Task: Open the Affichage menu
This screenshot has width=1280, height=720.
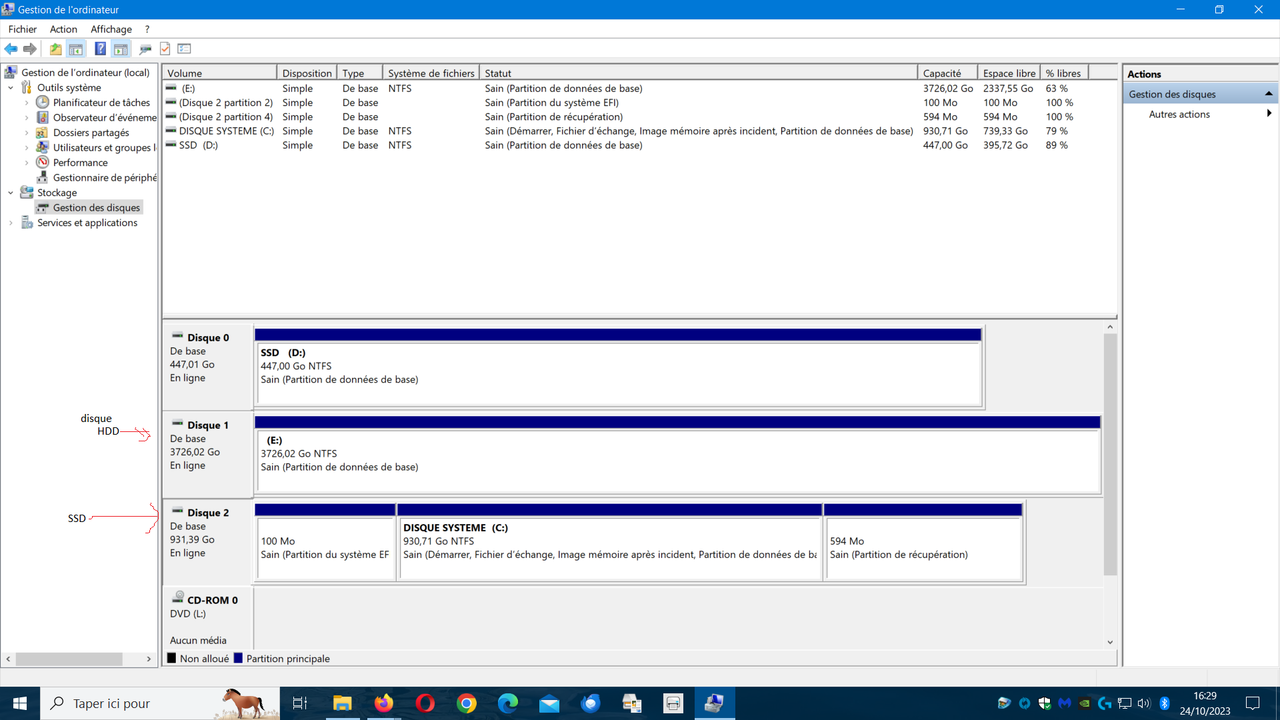Action: (111, 28)
